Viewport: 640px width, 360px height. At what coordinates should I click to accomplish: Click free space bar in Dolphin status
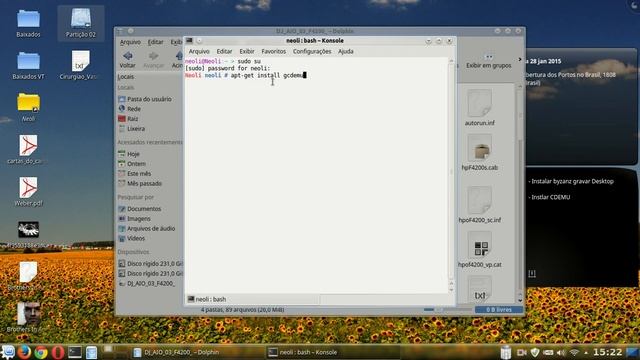(x=499, y=310)
